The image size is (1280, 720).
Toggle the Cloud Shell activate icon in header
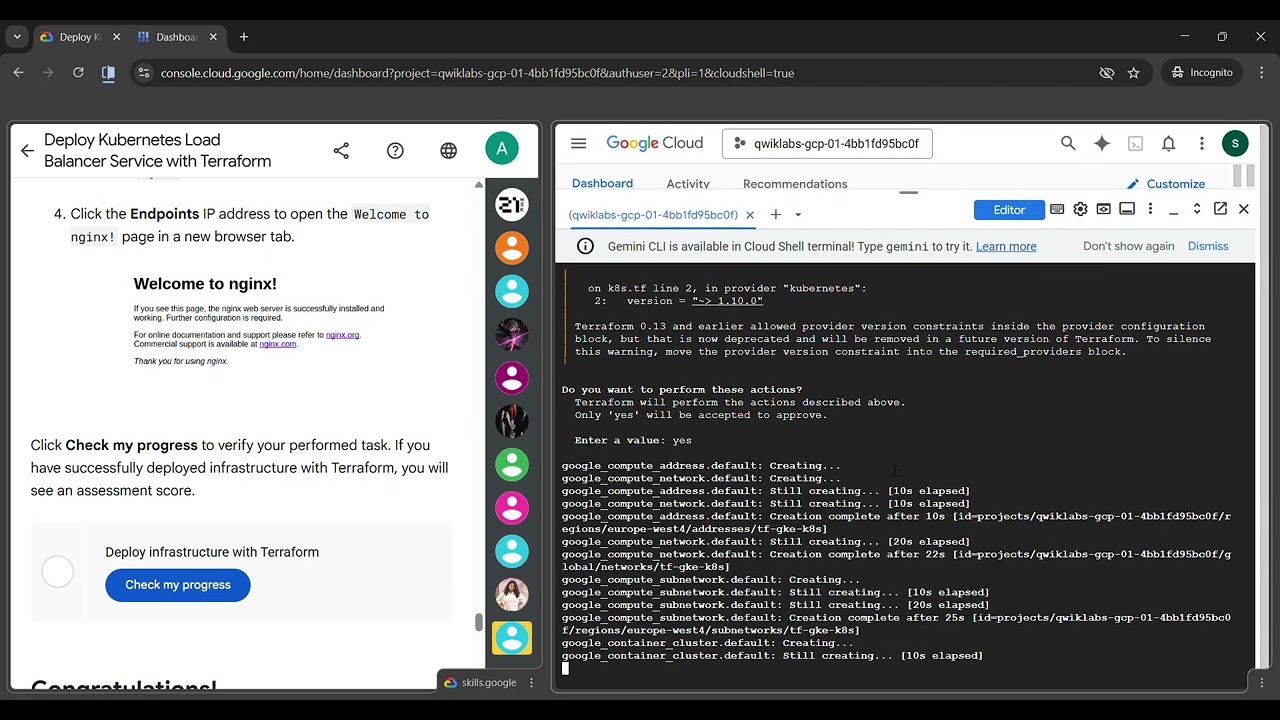[1135, 144]
